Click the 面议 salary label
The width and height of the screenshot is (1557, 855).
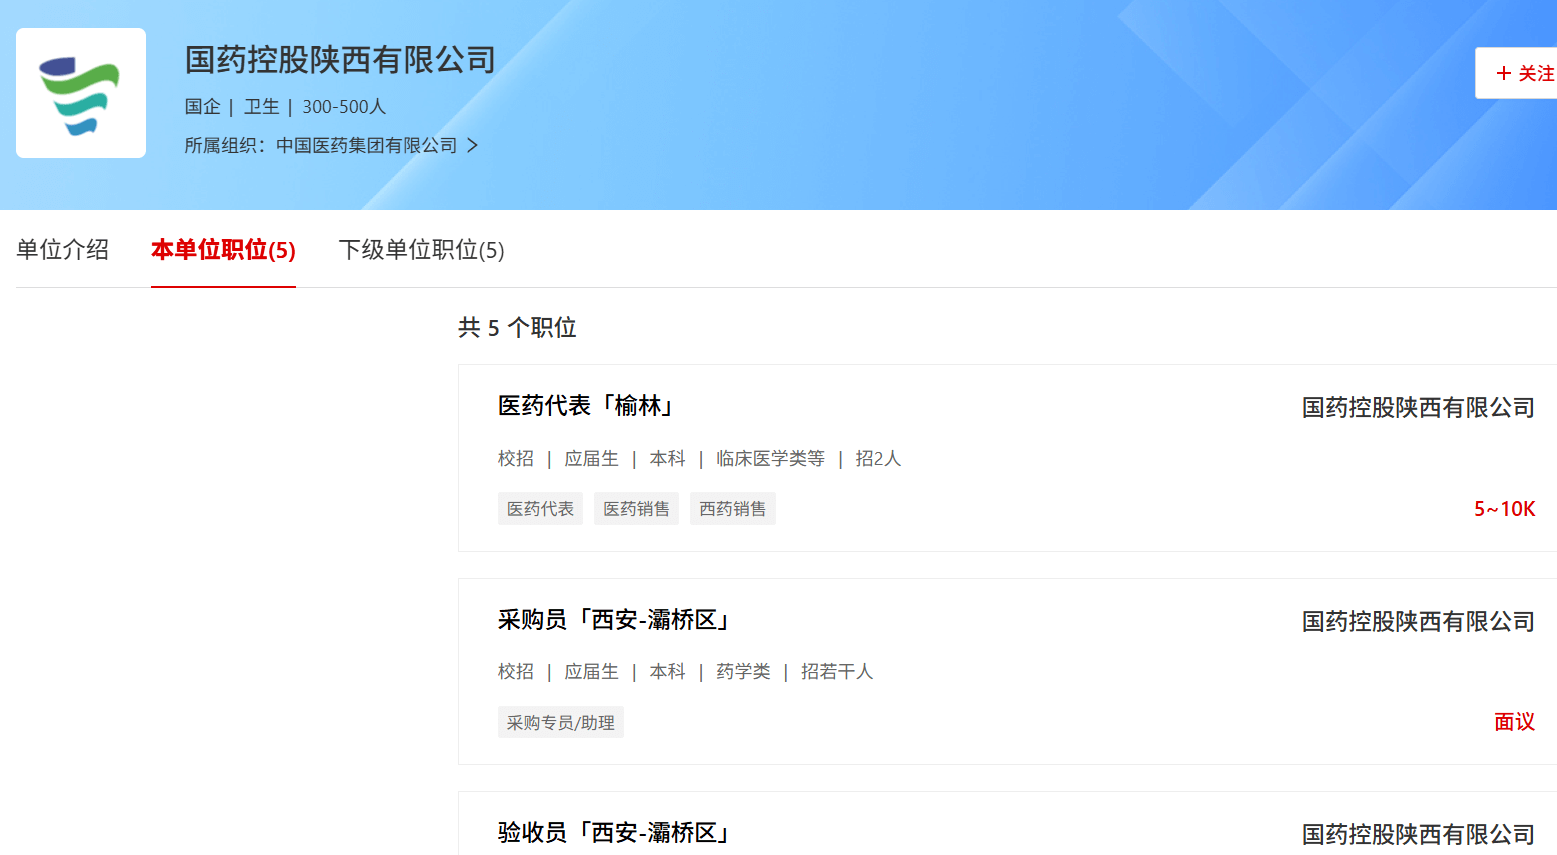1514,722
